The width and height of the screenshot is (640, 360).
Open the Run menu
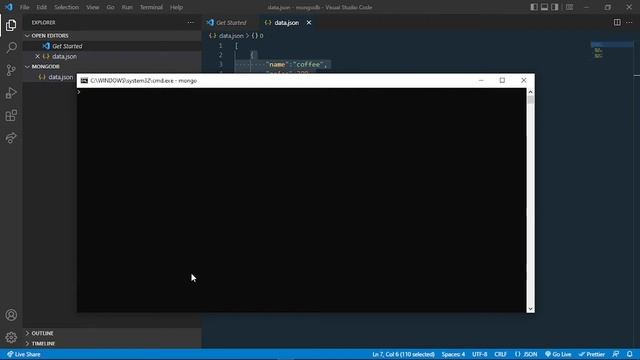(x=127, y=7)
